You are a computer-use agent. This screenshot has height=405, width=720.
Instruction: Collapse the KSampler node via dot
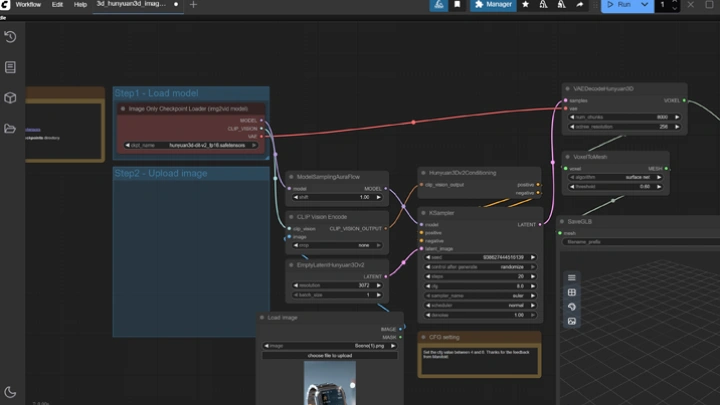click(423, 213)
